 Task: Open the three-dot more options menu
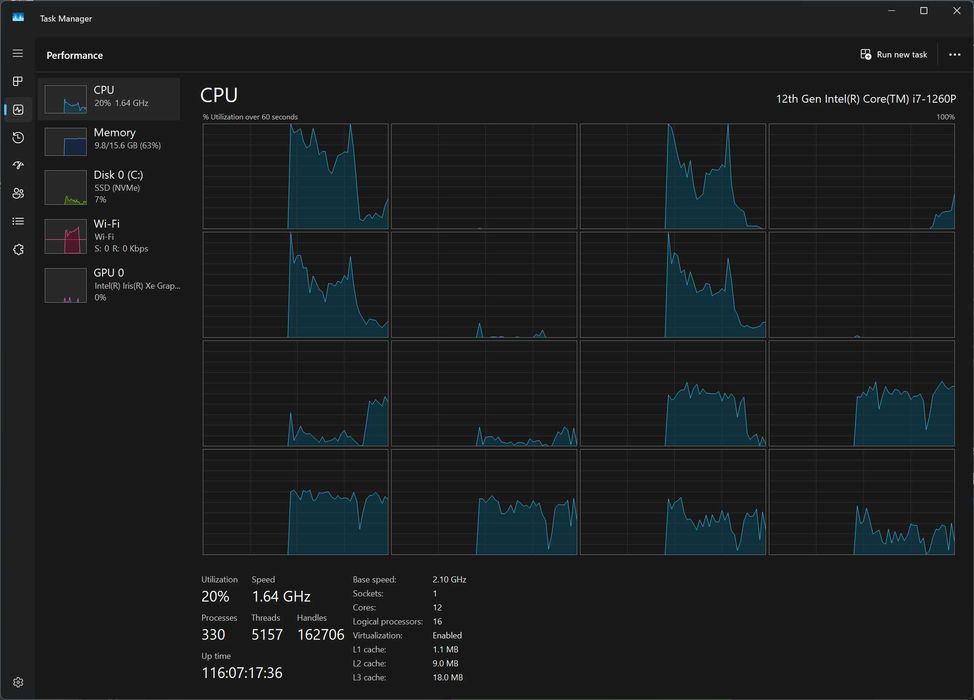coord(954,55)
